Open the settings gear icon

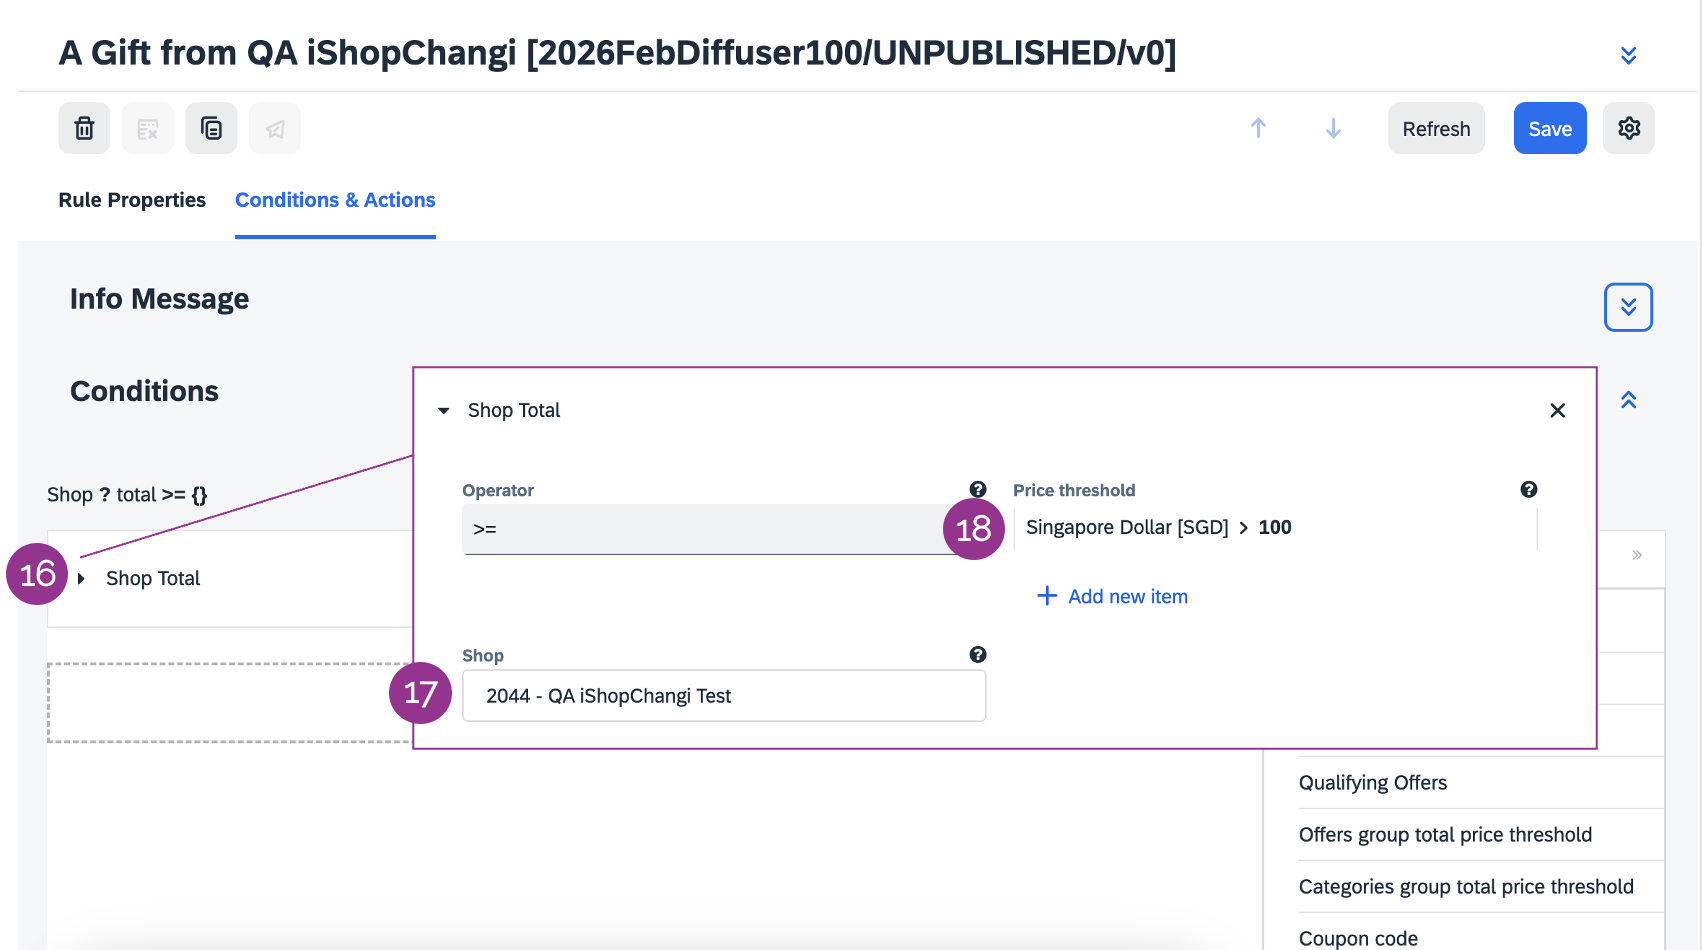[x=1628, y=128]
